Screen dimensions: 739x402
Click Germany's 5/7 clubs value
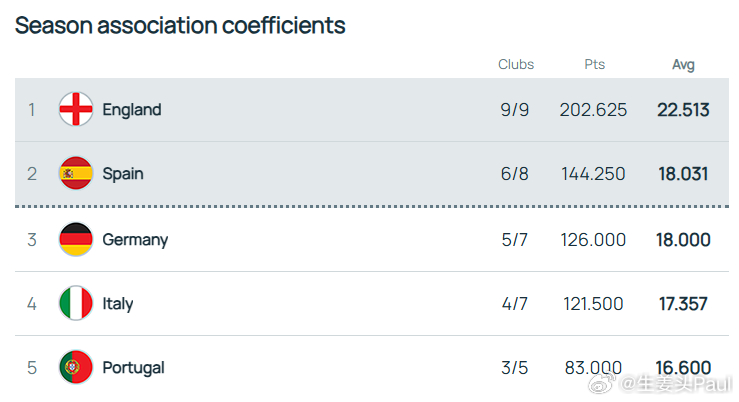[515, 239]
